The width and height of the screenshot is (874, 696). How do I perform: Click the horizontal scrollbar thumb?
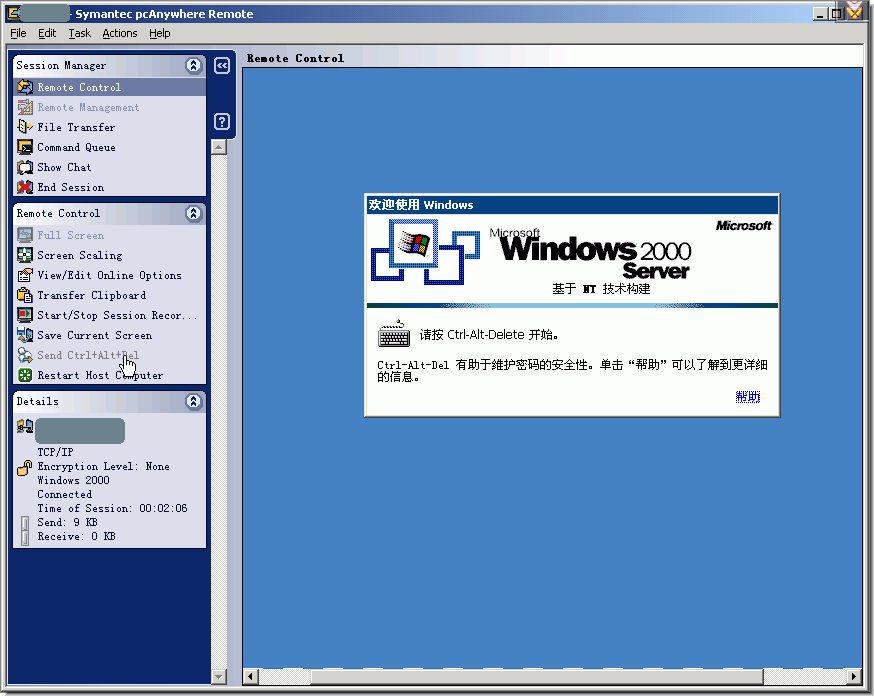coord(537,676)
